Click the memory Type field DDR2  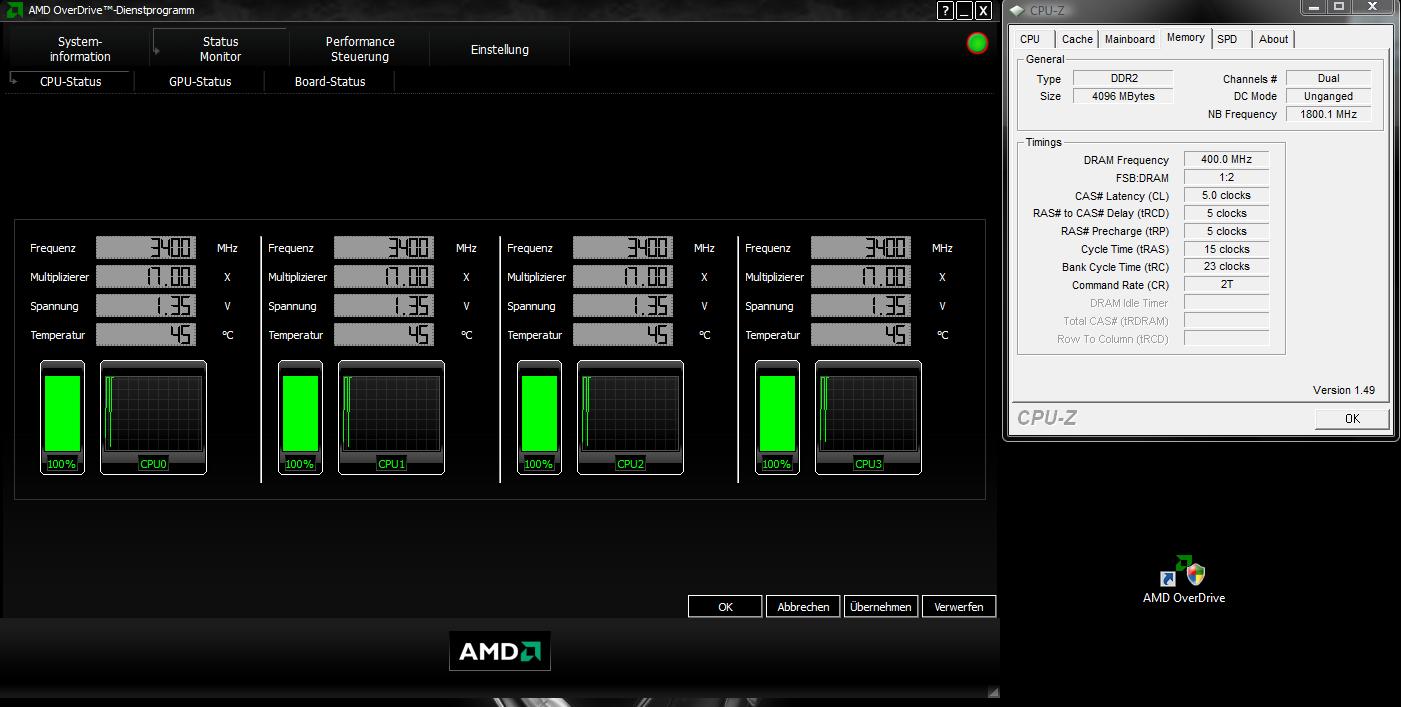click(x=1123, y=78)
